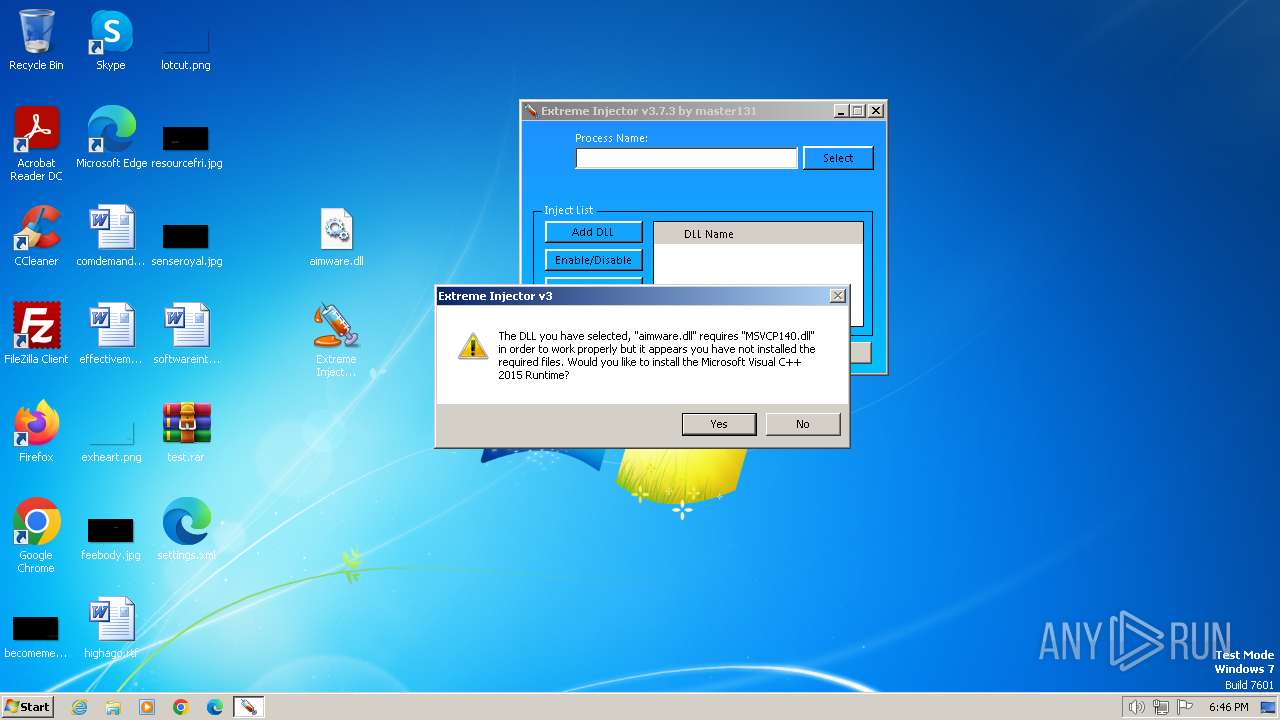The image size is (1280, 720).
Task: Open the Recycle Bin desktop icon
Action: point(36,40)
